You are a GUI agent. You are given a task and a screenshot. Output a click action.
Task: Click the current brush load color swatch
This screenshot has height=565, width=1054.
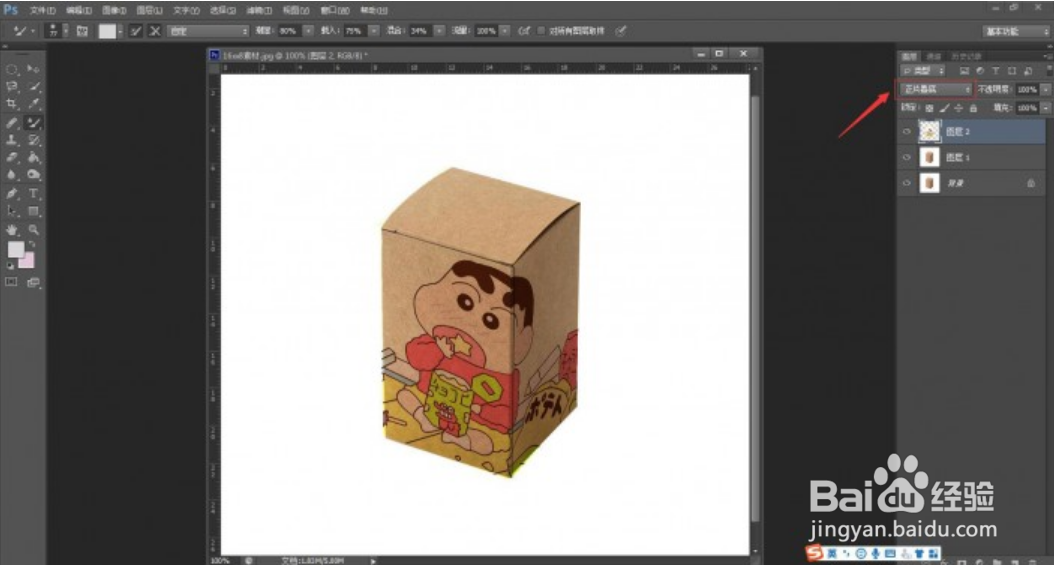pos(108,31)
